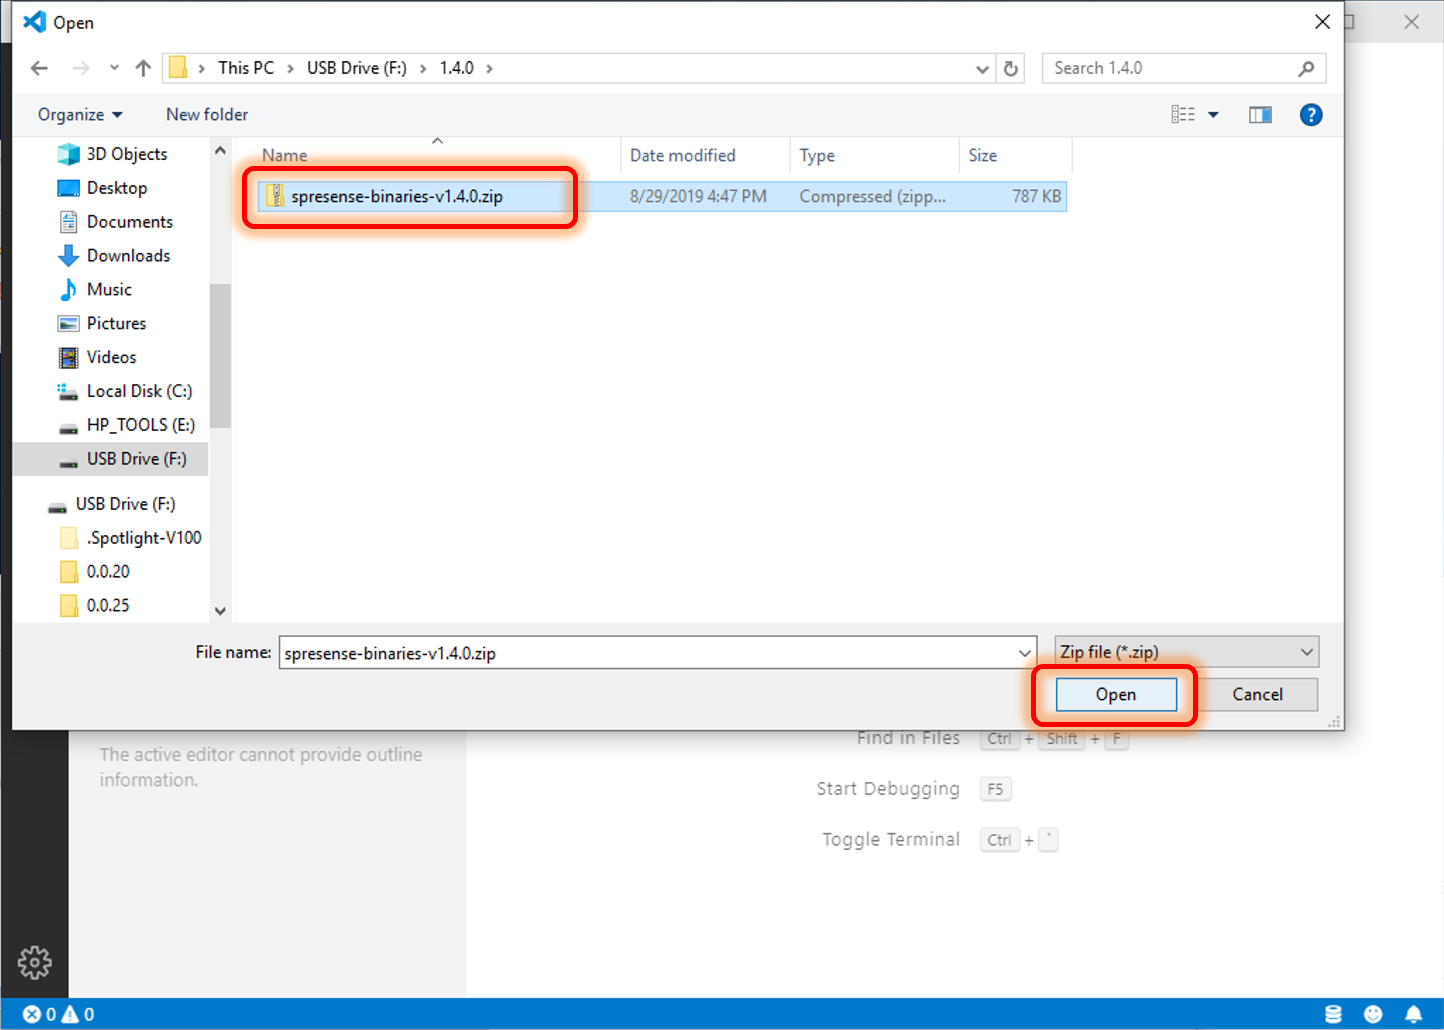Sort files by Date modified column
The image size is (1444, 1030).
coord(682,155)
